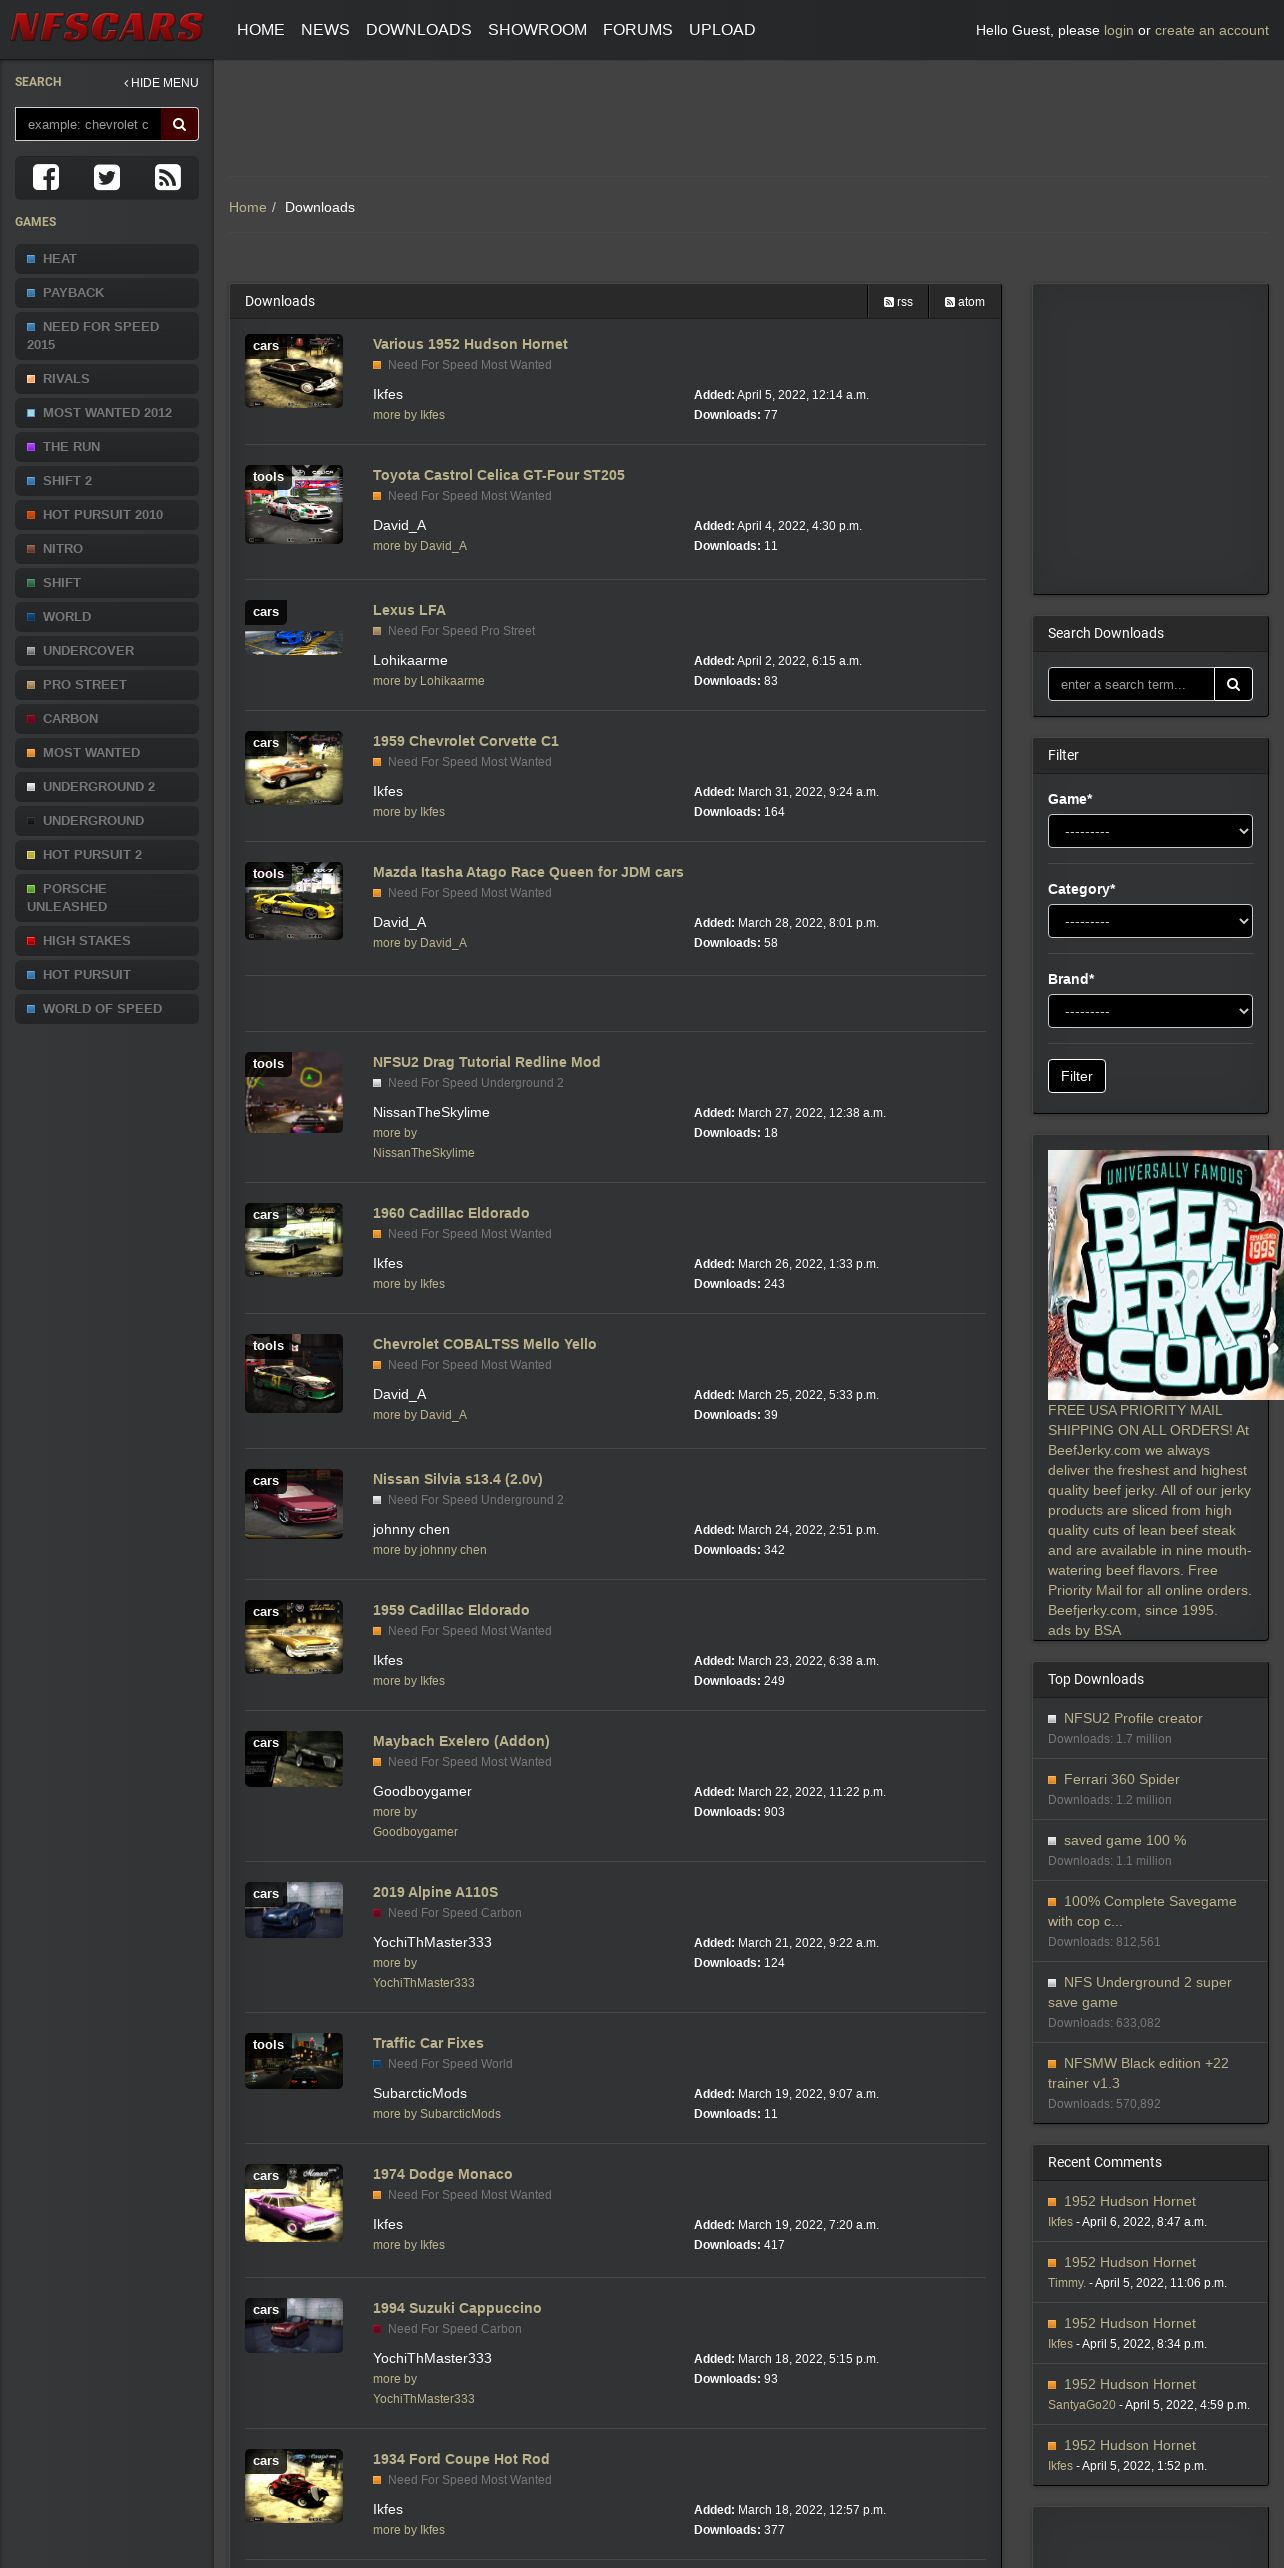Open Mazda Itasha Atago thumbnail
Screen dimensions: 1284x2568
click(294, 901)
